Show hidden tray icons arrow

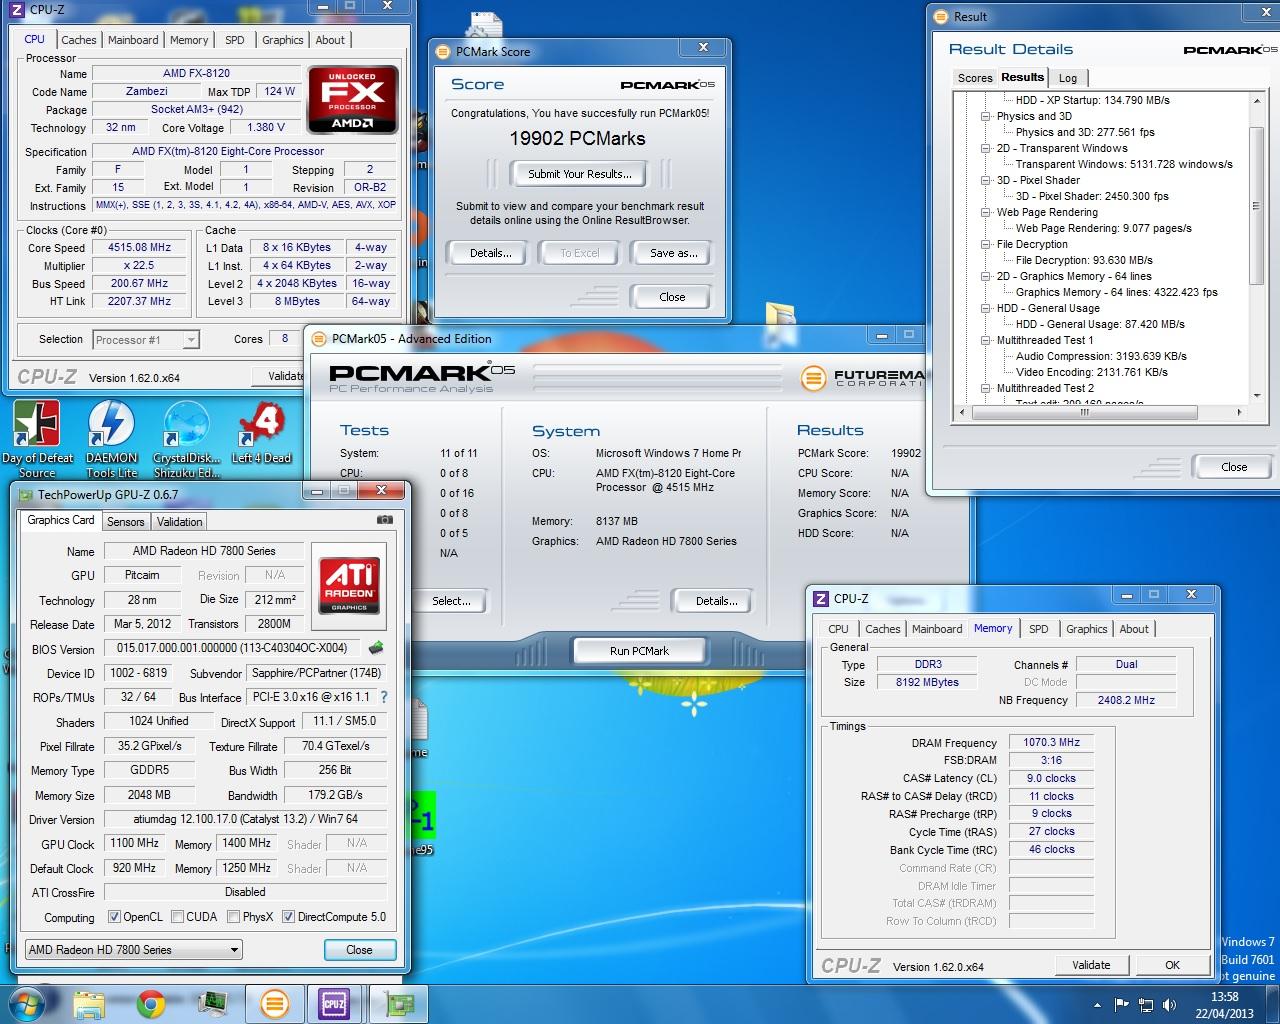click(x=1098, y=1005)
